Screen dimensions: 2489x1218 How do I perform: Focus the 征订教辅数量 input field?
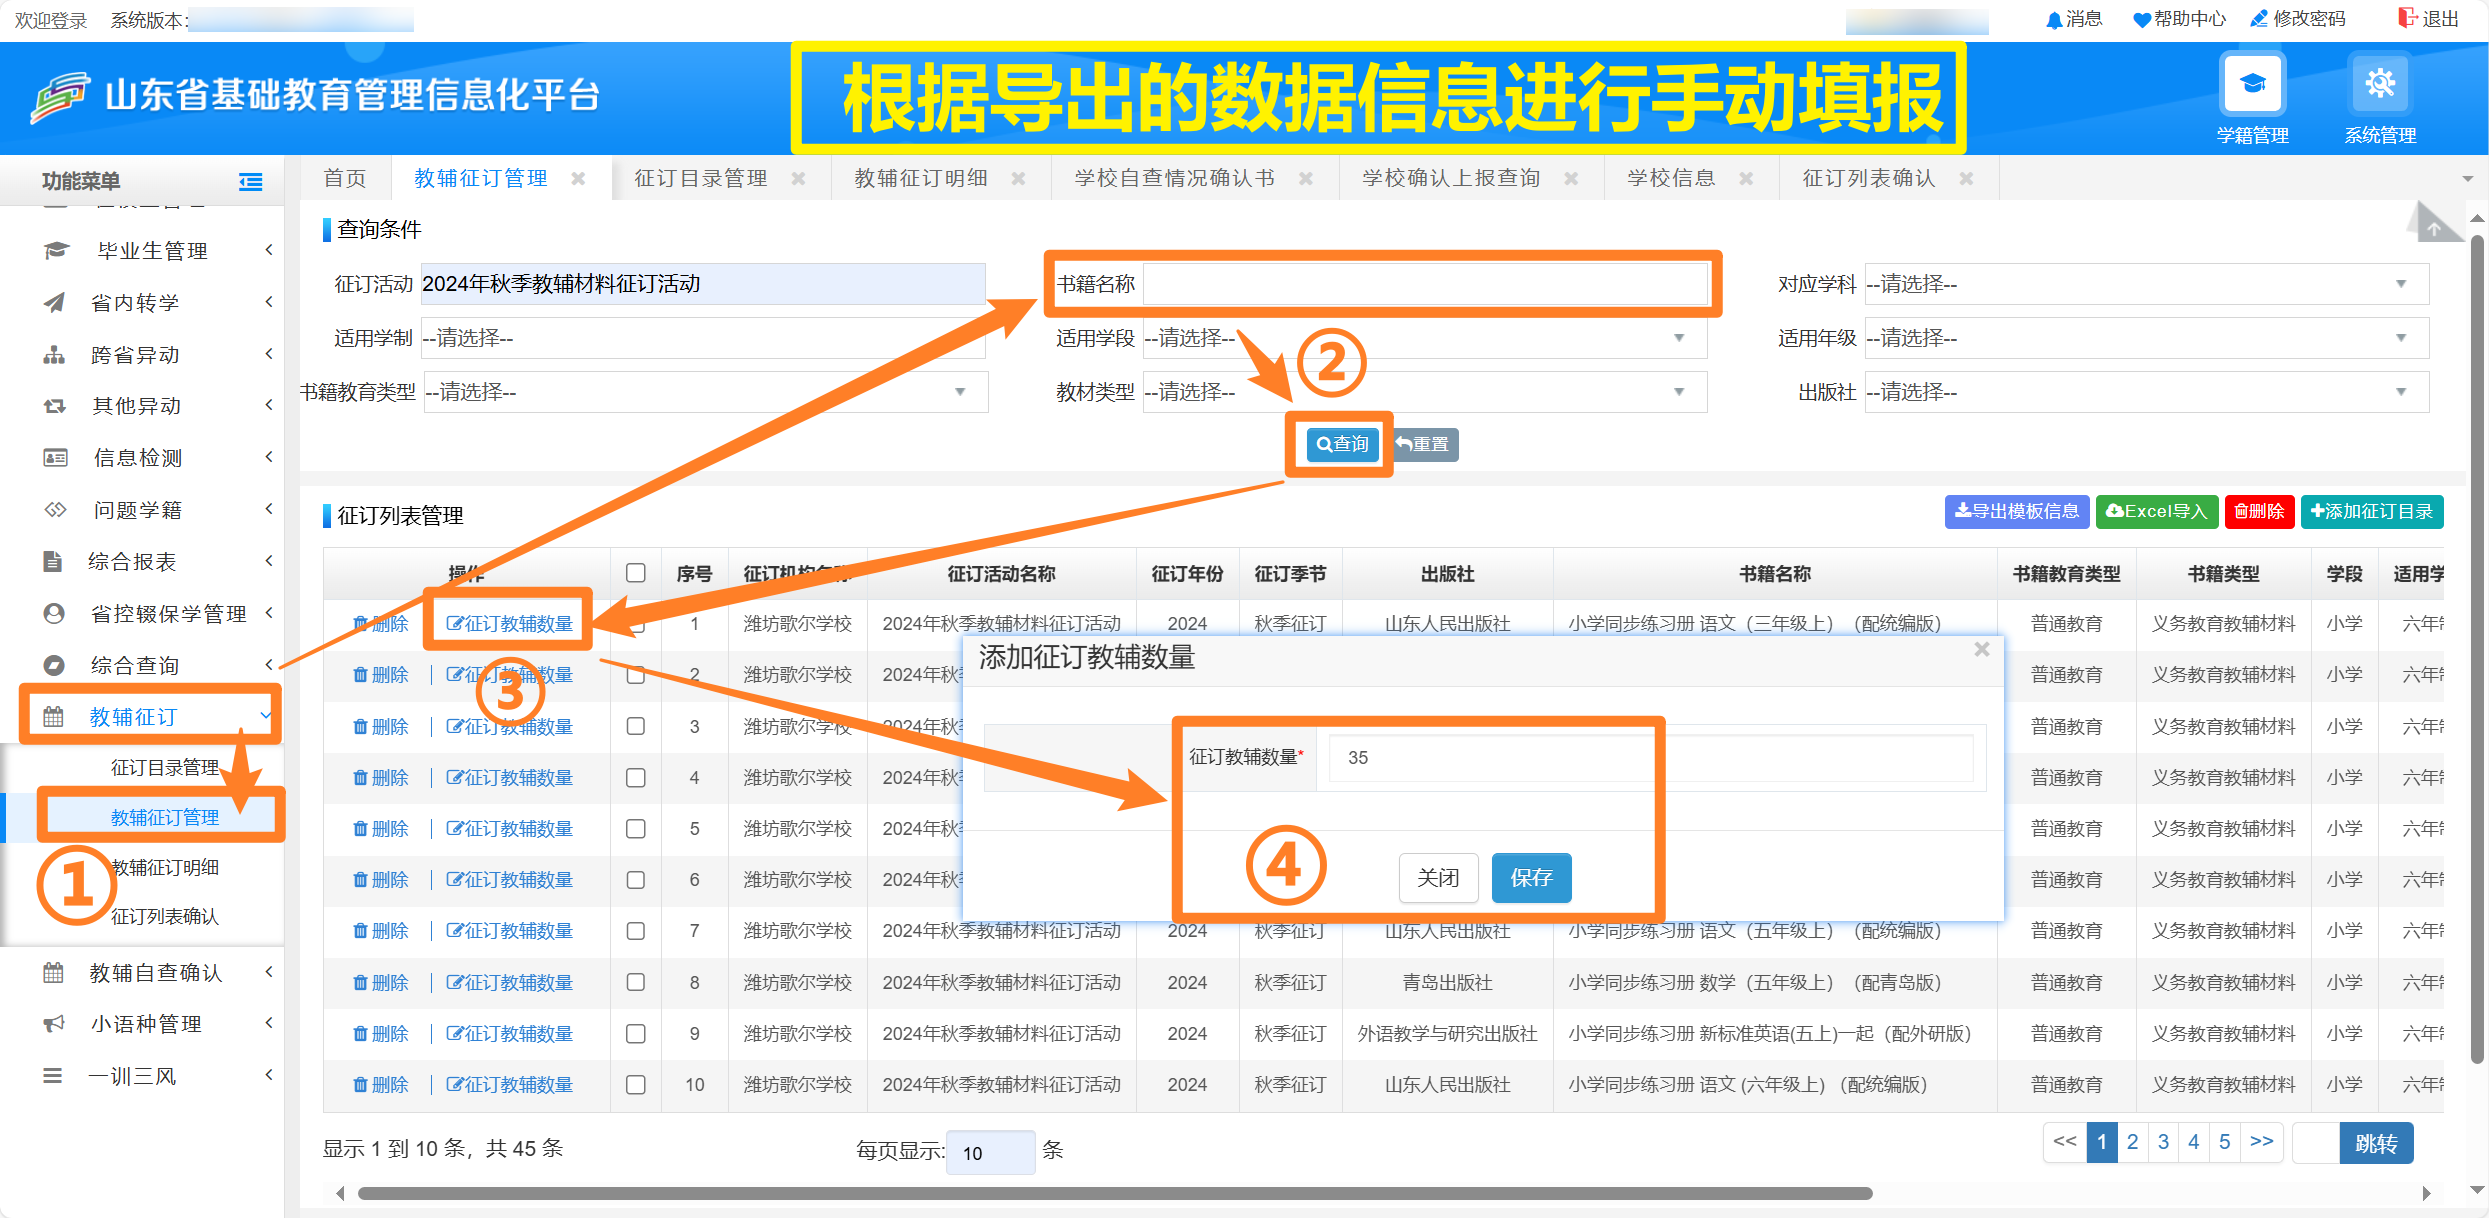coord(1650,758)
